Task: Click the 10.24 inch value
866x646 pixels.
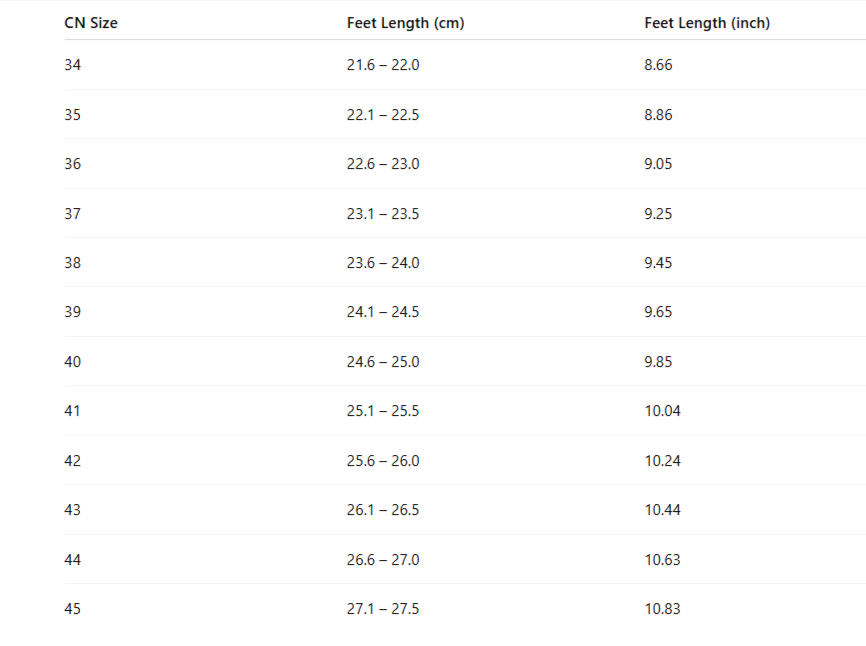Action: pyautogui.click(x=662, y=461)
